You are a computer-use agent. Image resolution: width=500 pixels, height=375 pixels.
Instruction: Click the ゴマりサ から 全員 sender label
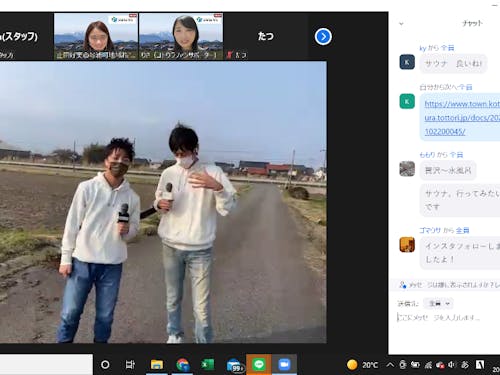pyautogui.click(x=444, y=230)
